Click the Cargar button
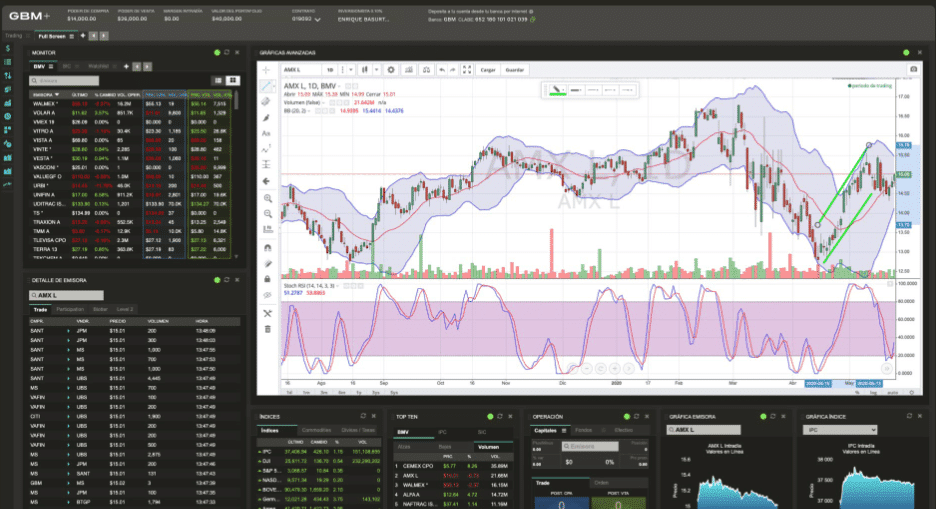Viewport: 936px width, 509px height. coord(489,70)
